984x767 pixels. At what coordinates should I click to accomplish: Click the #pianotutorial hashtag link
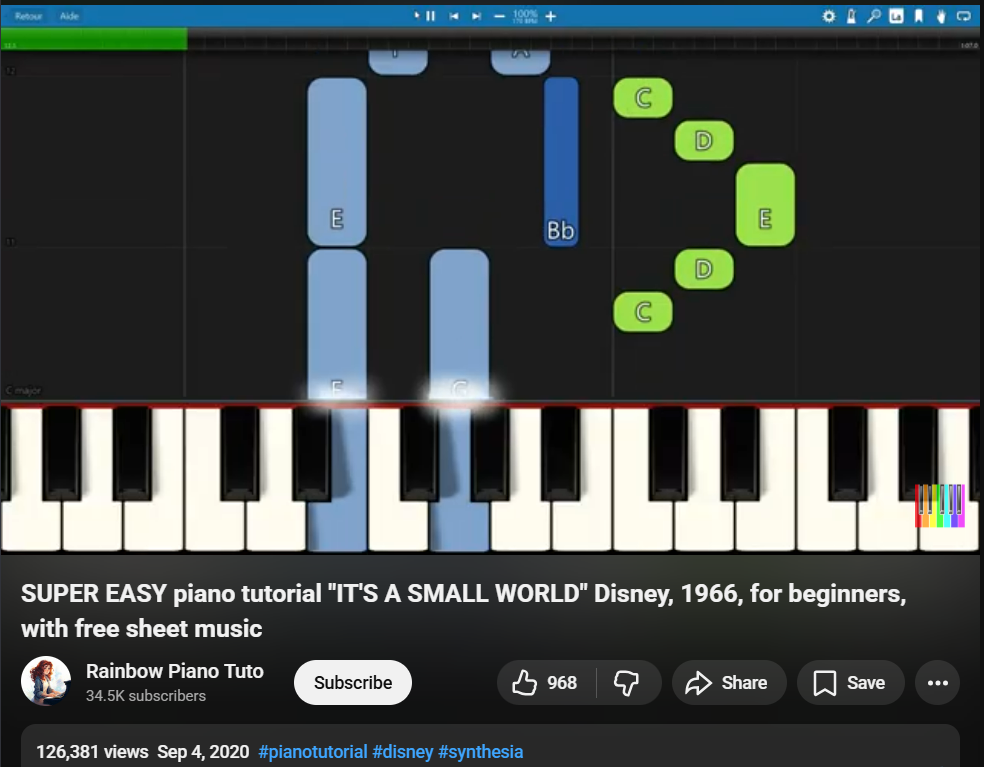(x=312, y=752)
